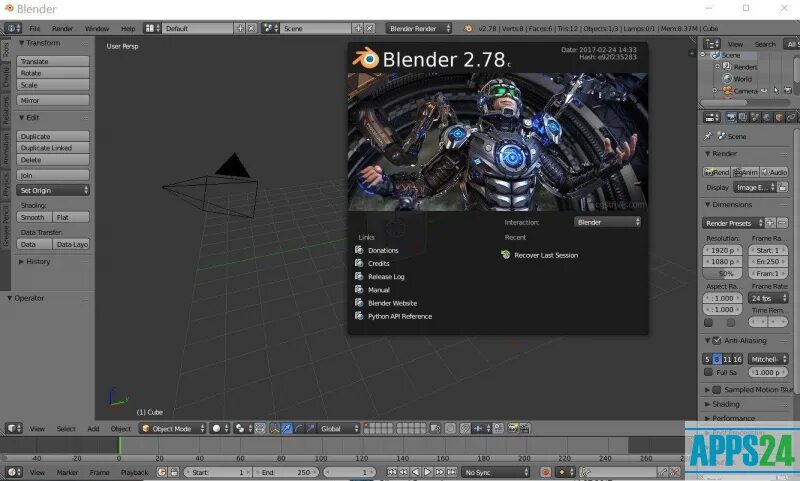The height and width of the screenshot is (481, 800).
Task: Enable the Full Sample checkbox
Action: [708, 372]
